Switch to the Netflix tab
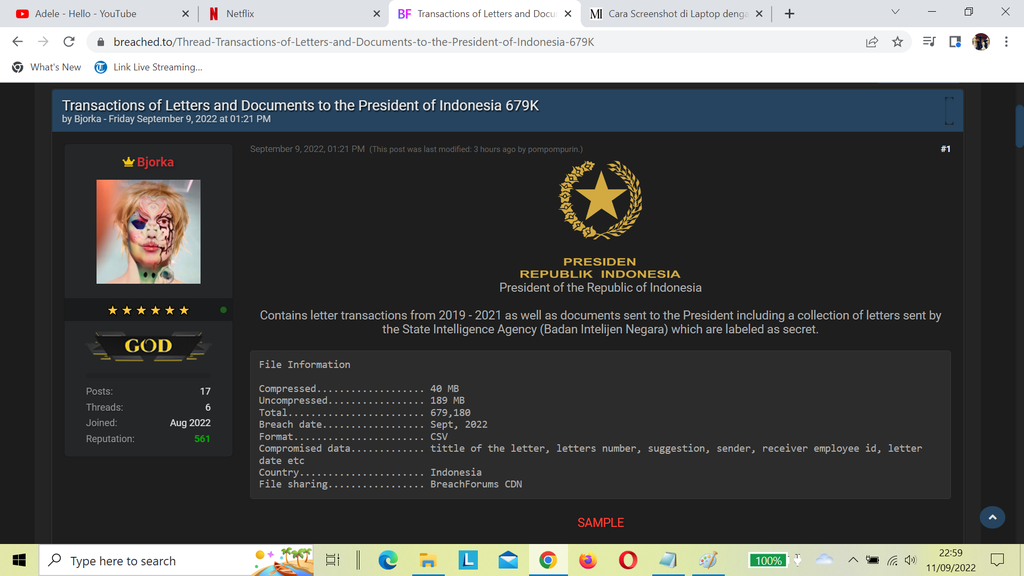The image size is (1024, 576). coord(290,14)
